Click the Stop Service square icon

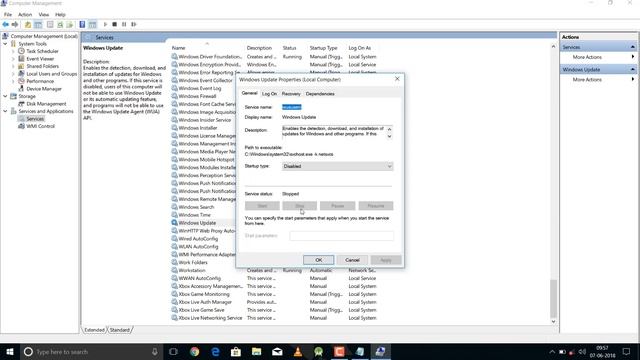[115, 24]
